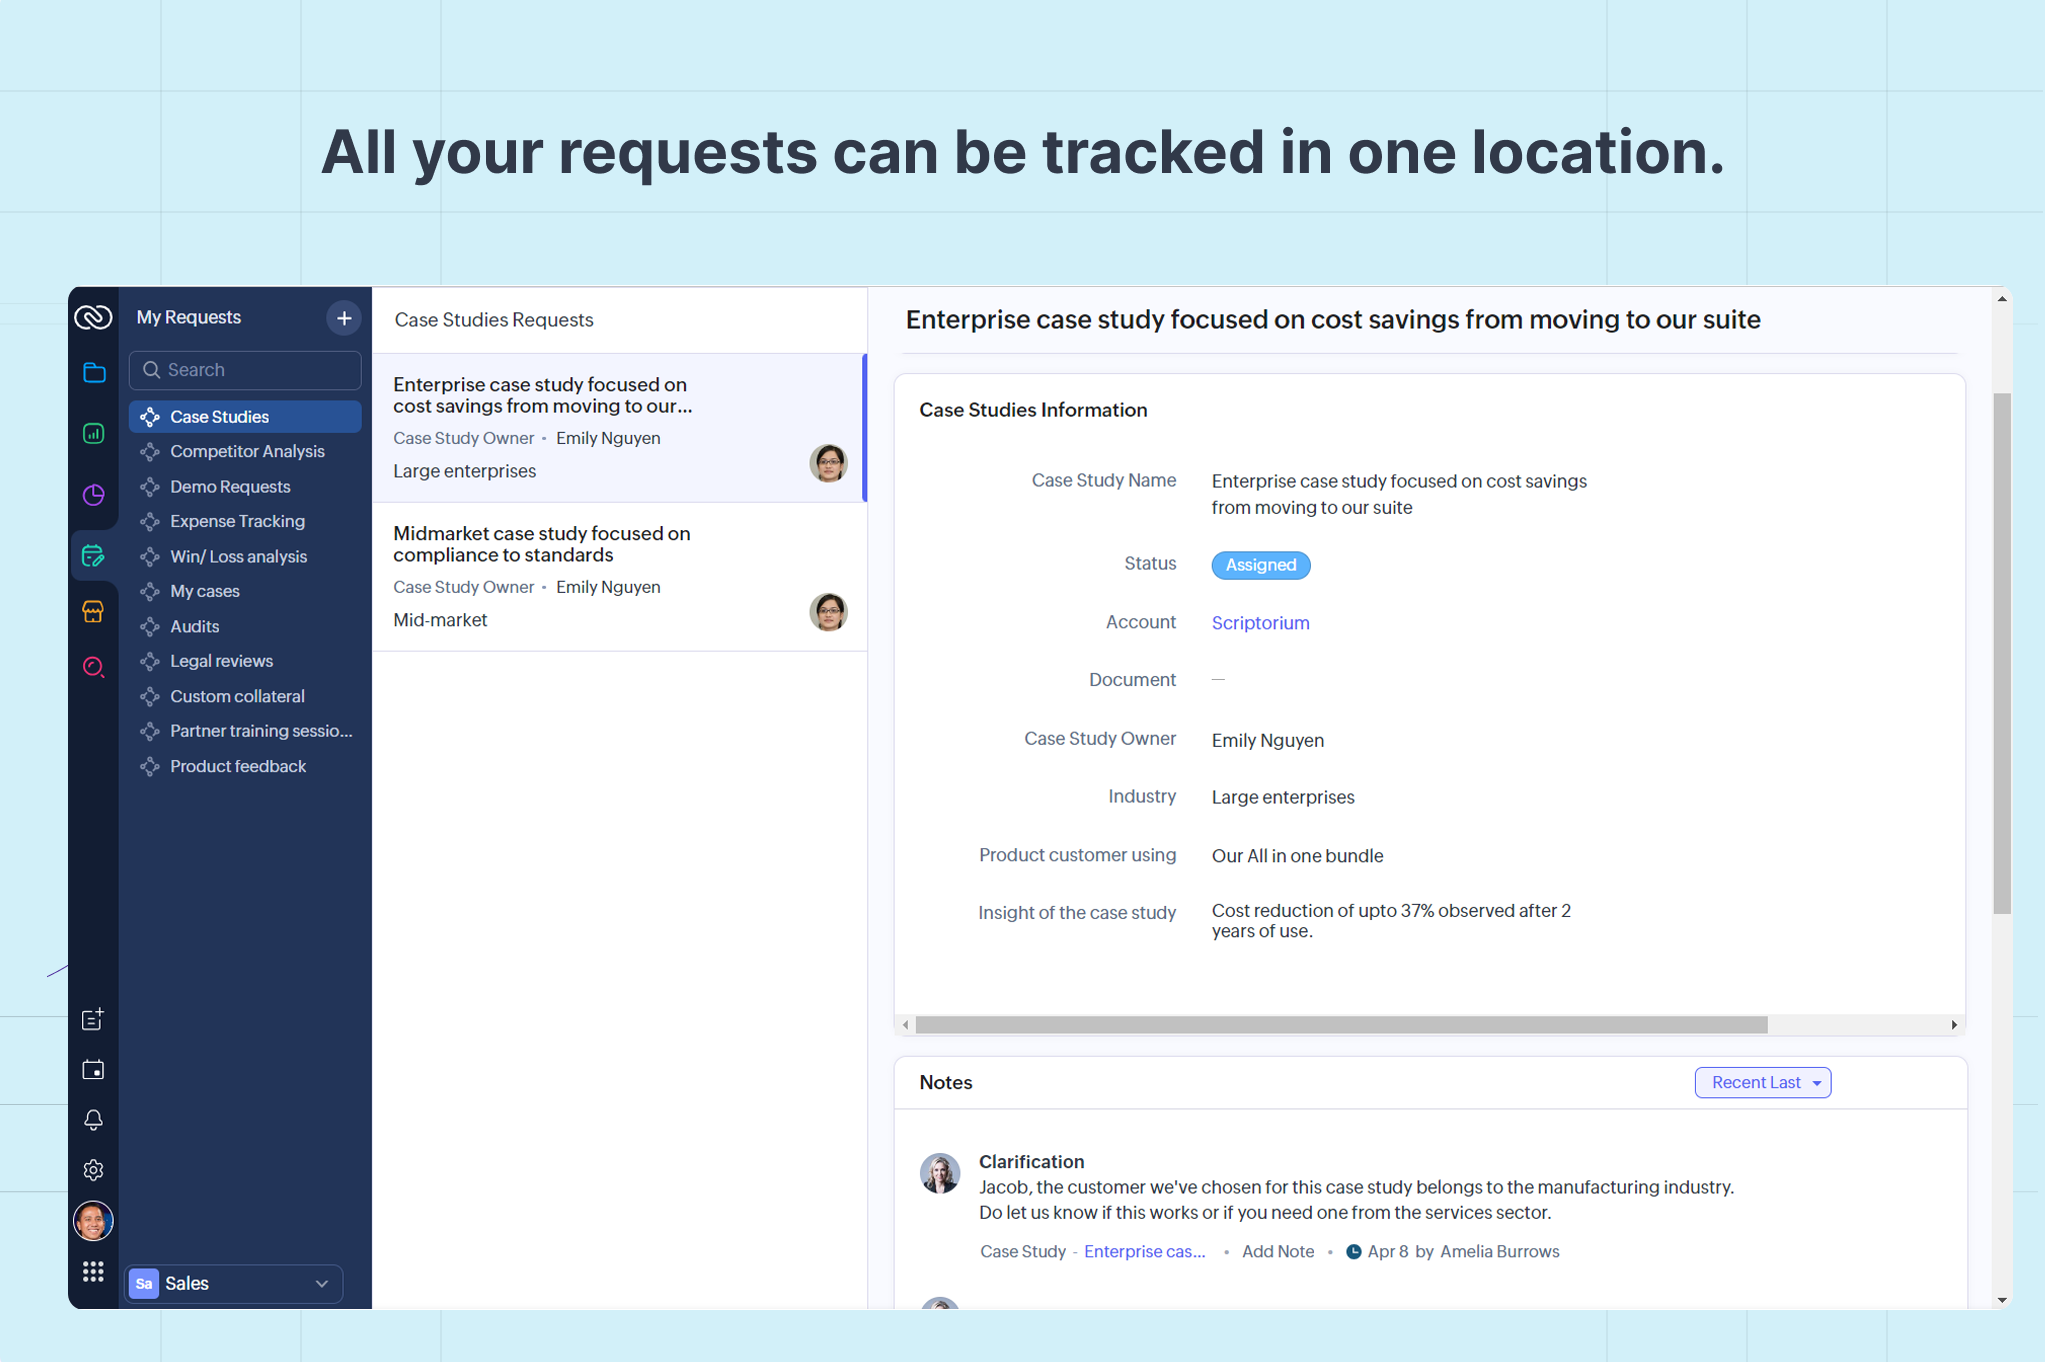Click Add Note under Clarification

tap(1277, 1251)
